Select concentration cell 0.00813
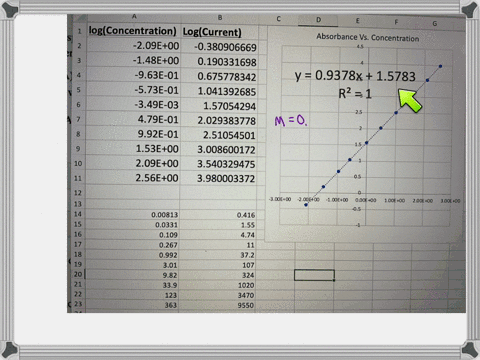The width and height of the screenshot is (480, 360). coord(133,214)
